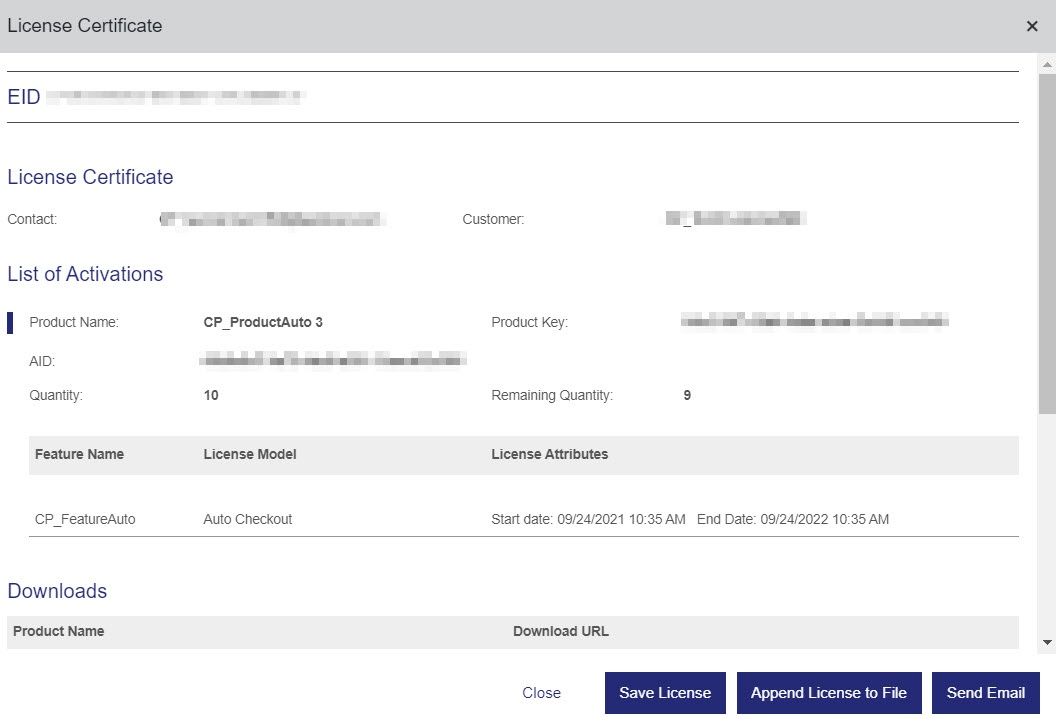Click the Save License button
1056x719 pixels.
(665, 693)
